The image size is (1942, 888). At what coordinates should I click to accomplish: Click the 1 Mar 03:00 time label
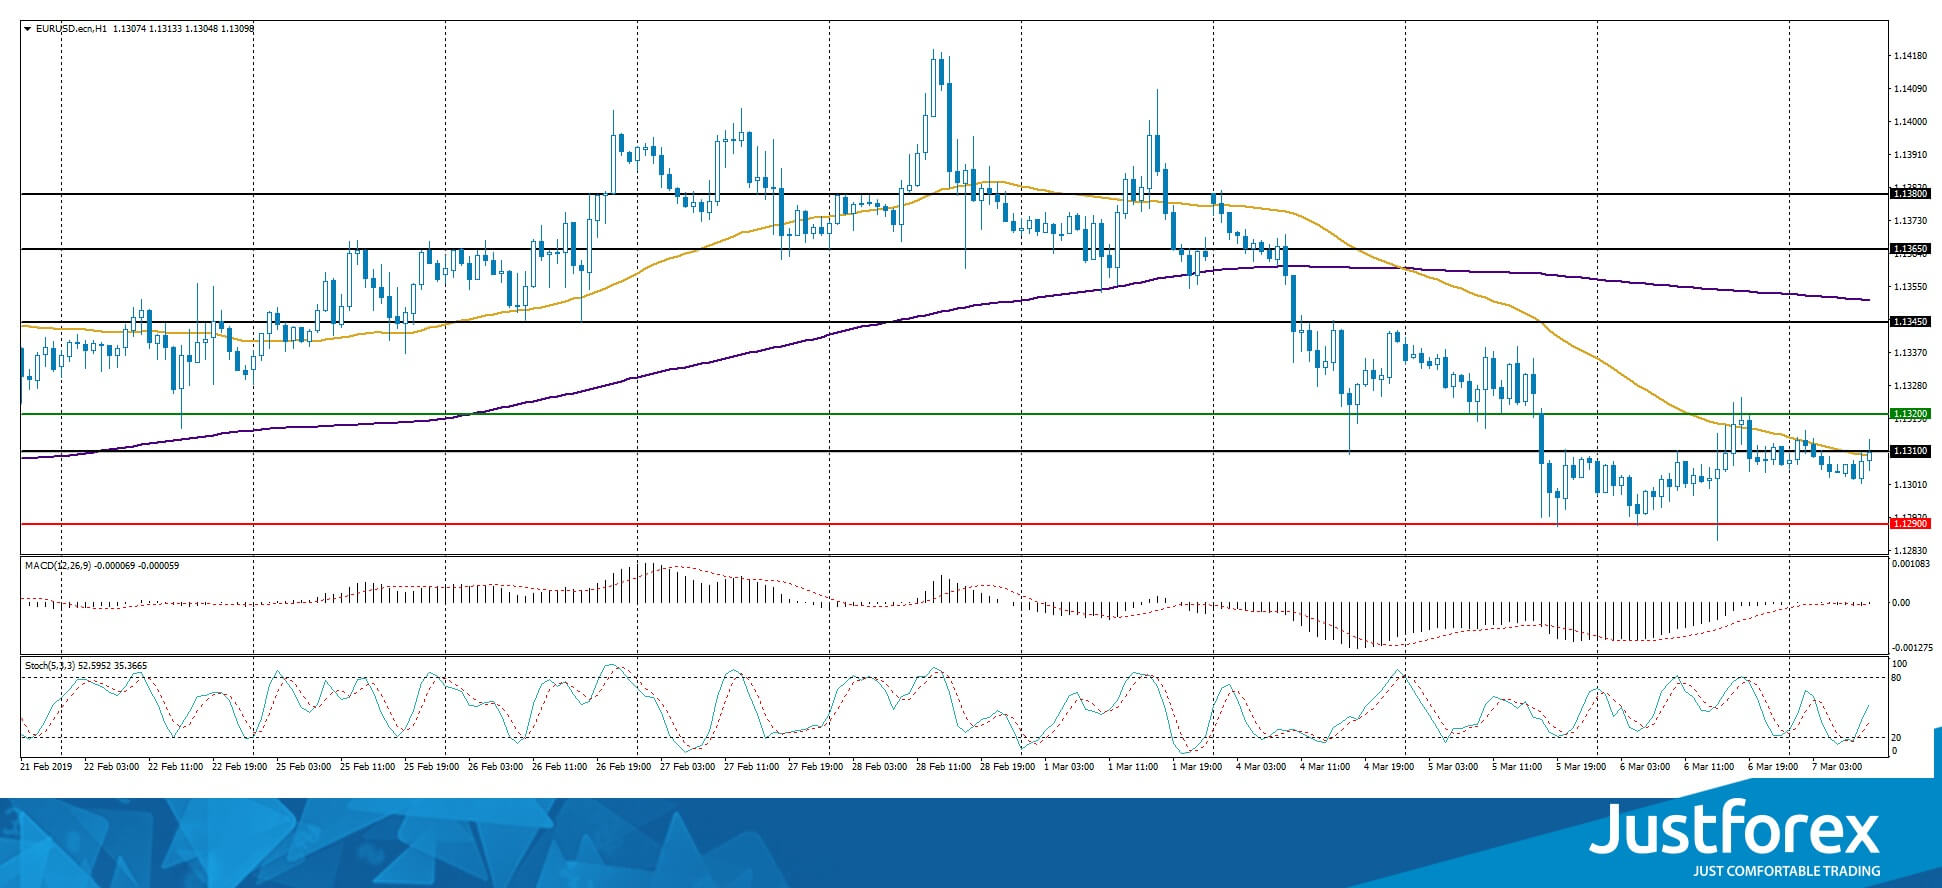(1070, 767)
